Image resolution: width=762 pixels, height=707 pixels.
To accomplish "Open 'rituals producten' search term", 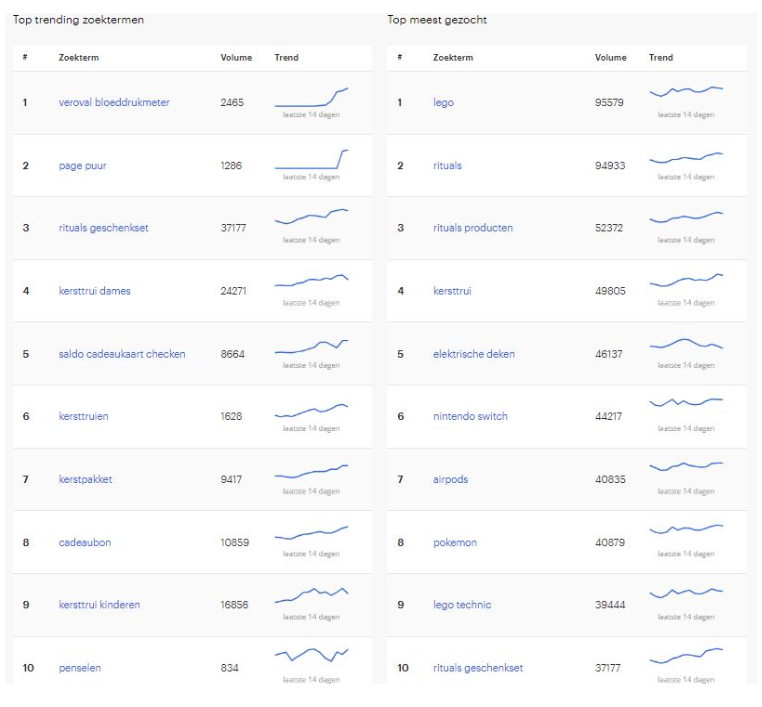I will [472, 228].
